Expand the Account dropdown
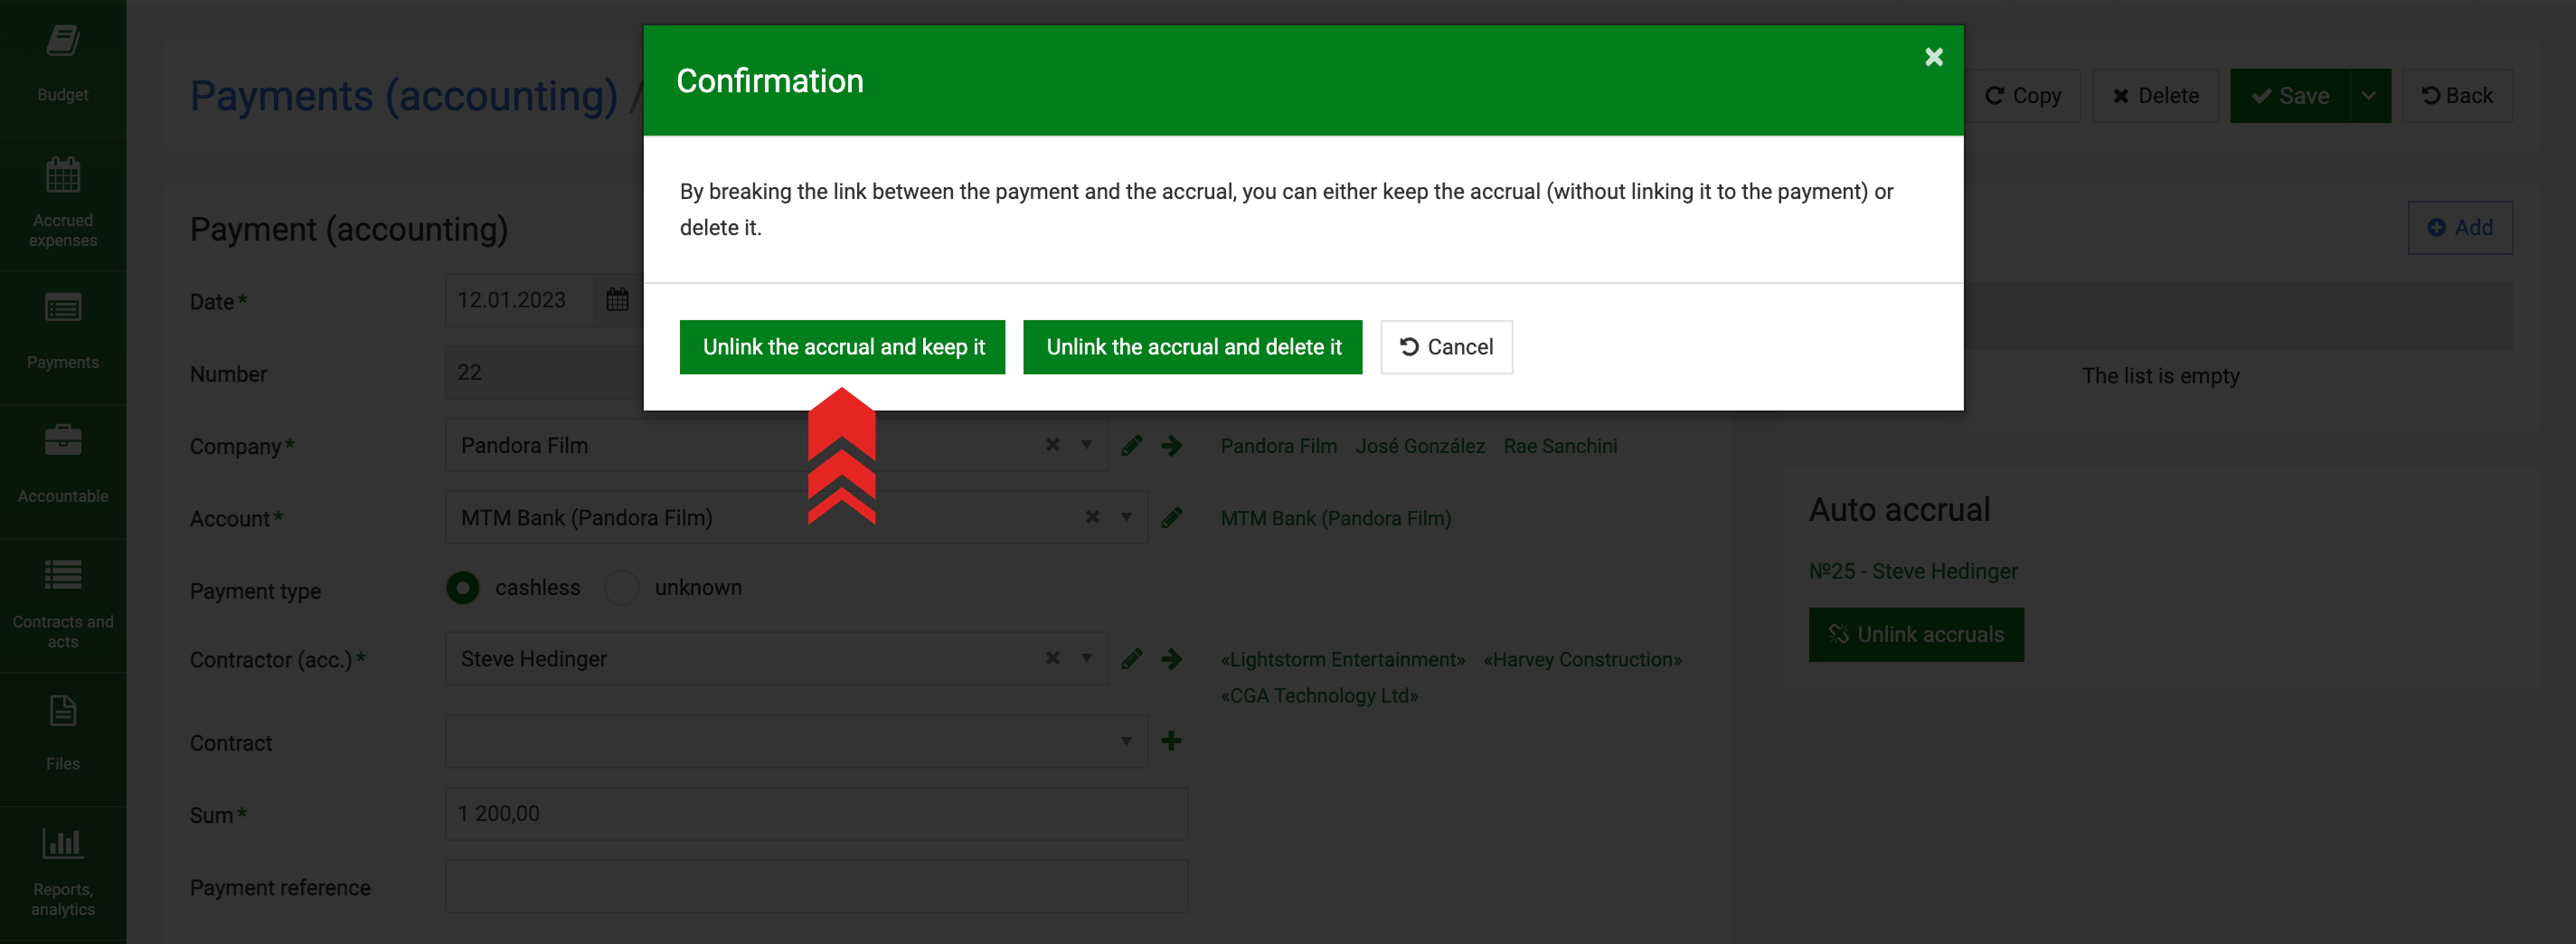The width and height of the screenshot is (2576, 944). click(x=1126, y=517)
